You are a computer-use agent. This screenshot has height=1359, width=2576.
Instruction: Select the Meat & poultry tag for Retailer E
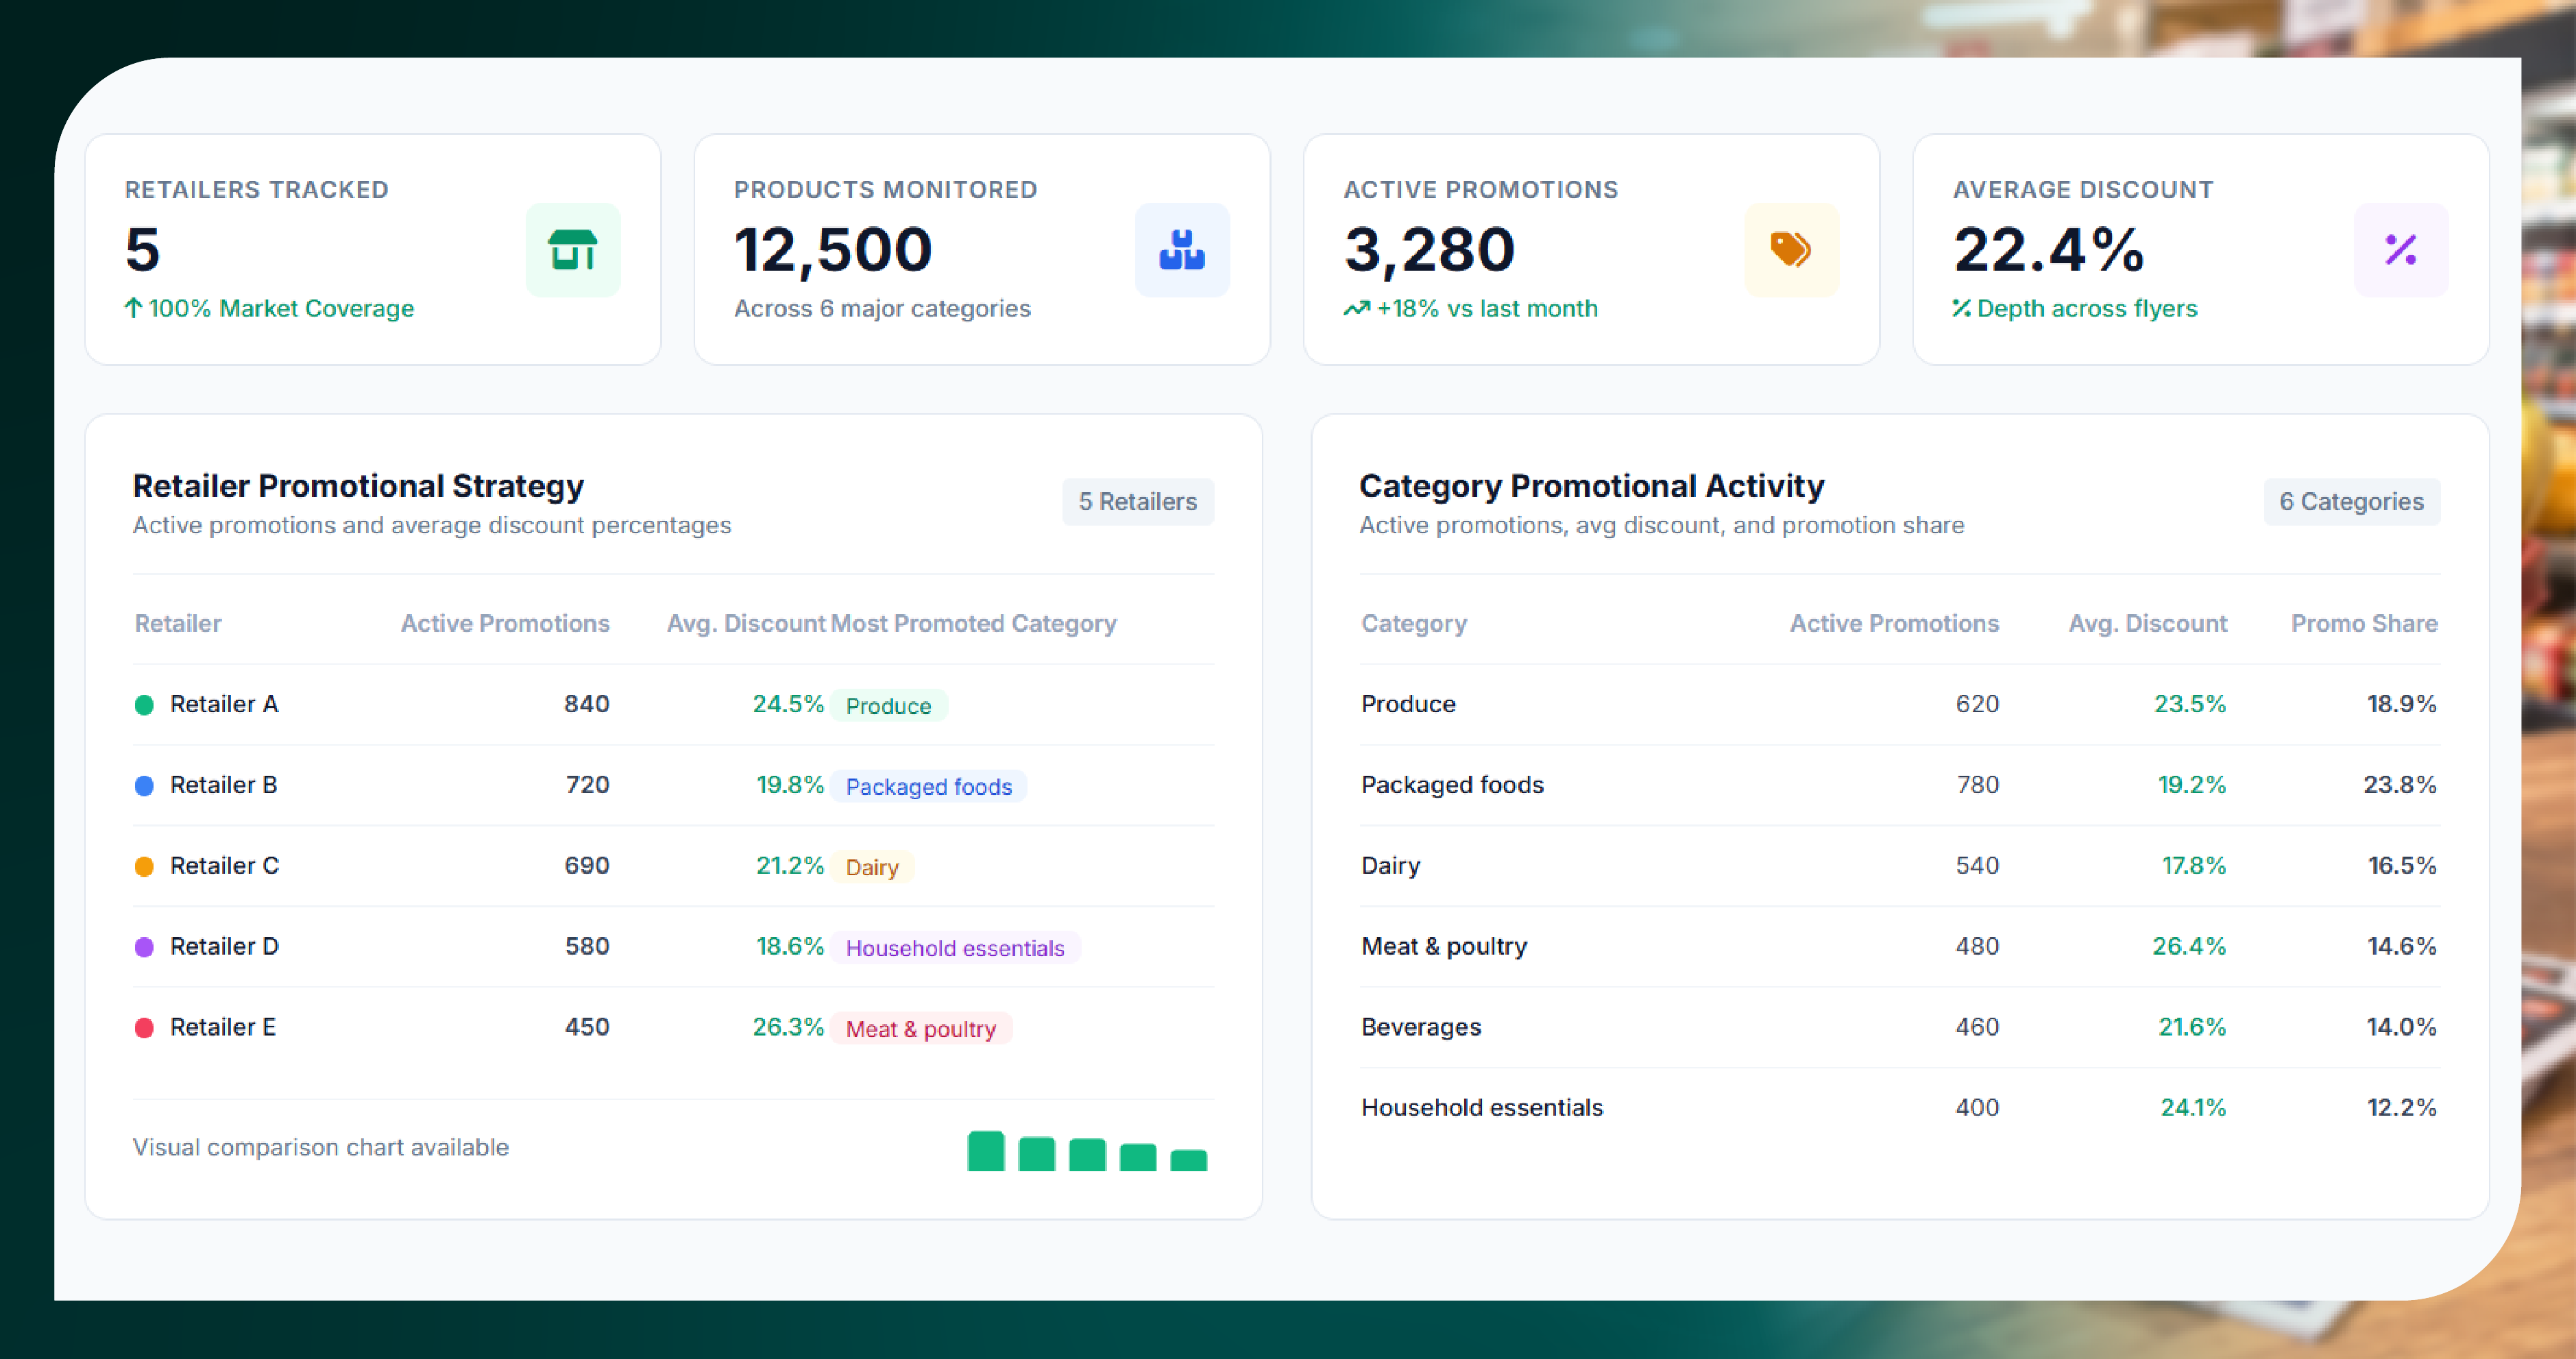[921, 1029]
